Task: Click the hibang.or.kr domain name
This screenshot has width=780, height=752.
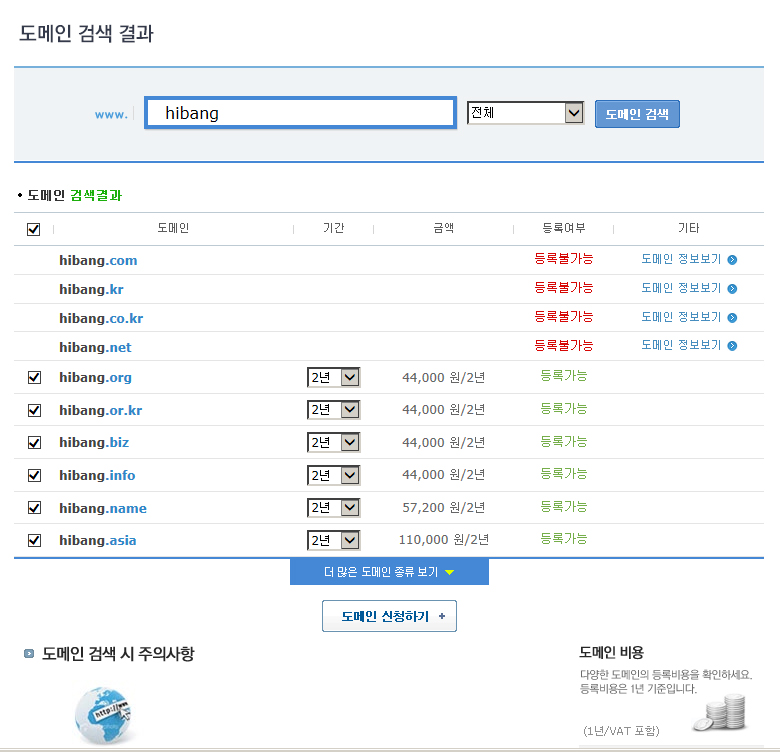Action: click(100, 410)
